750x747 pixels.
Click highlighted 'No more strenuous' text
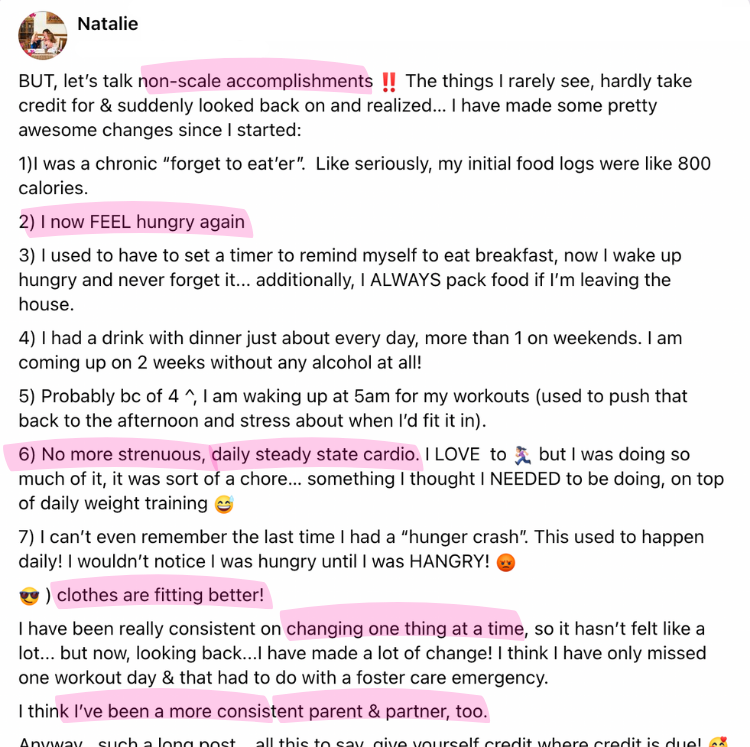123,454
